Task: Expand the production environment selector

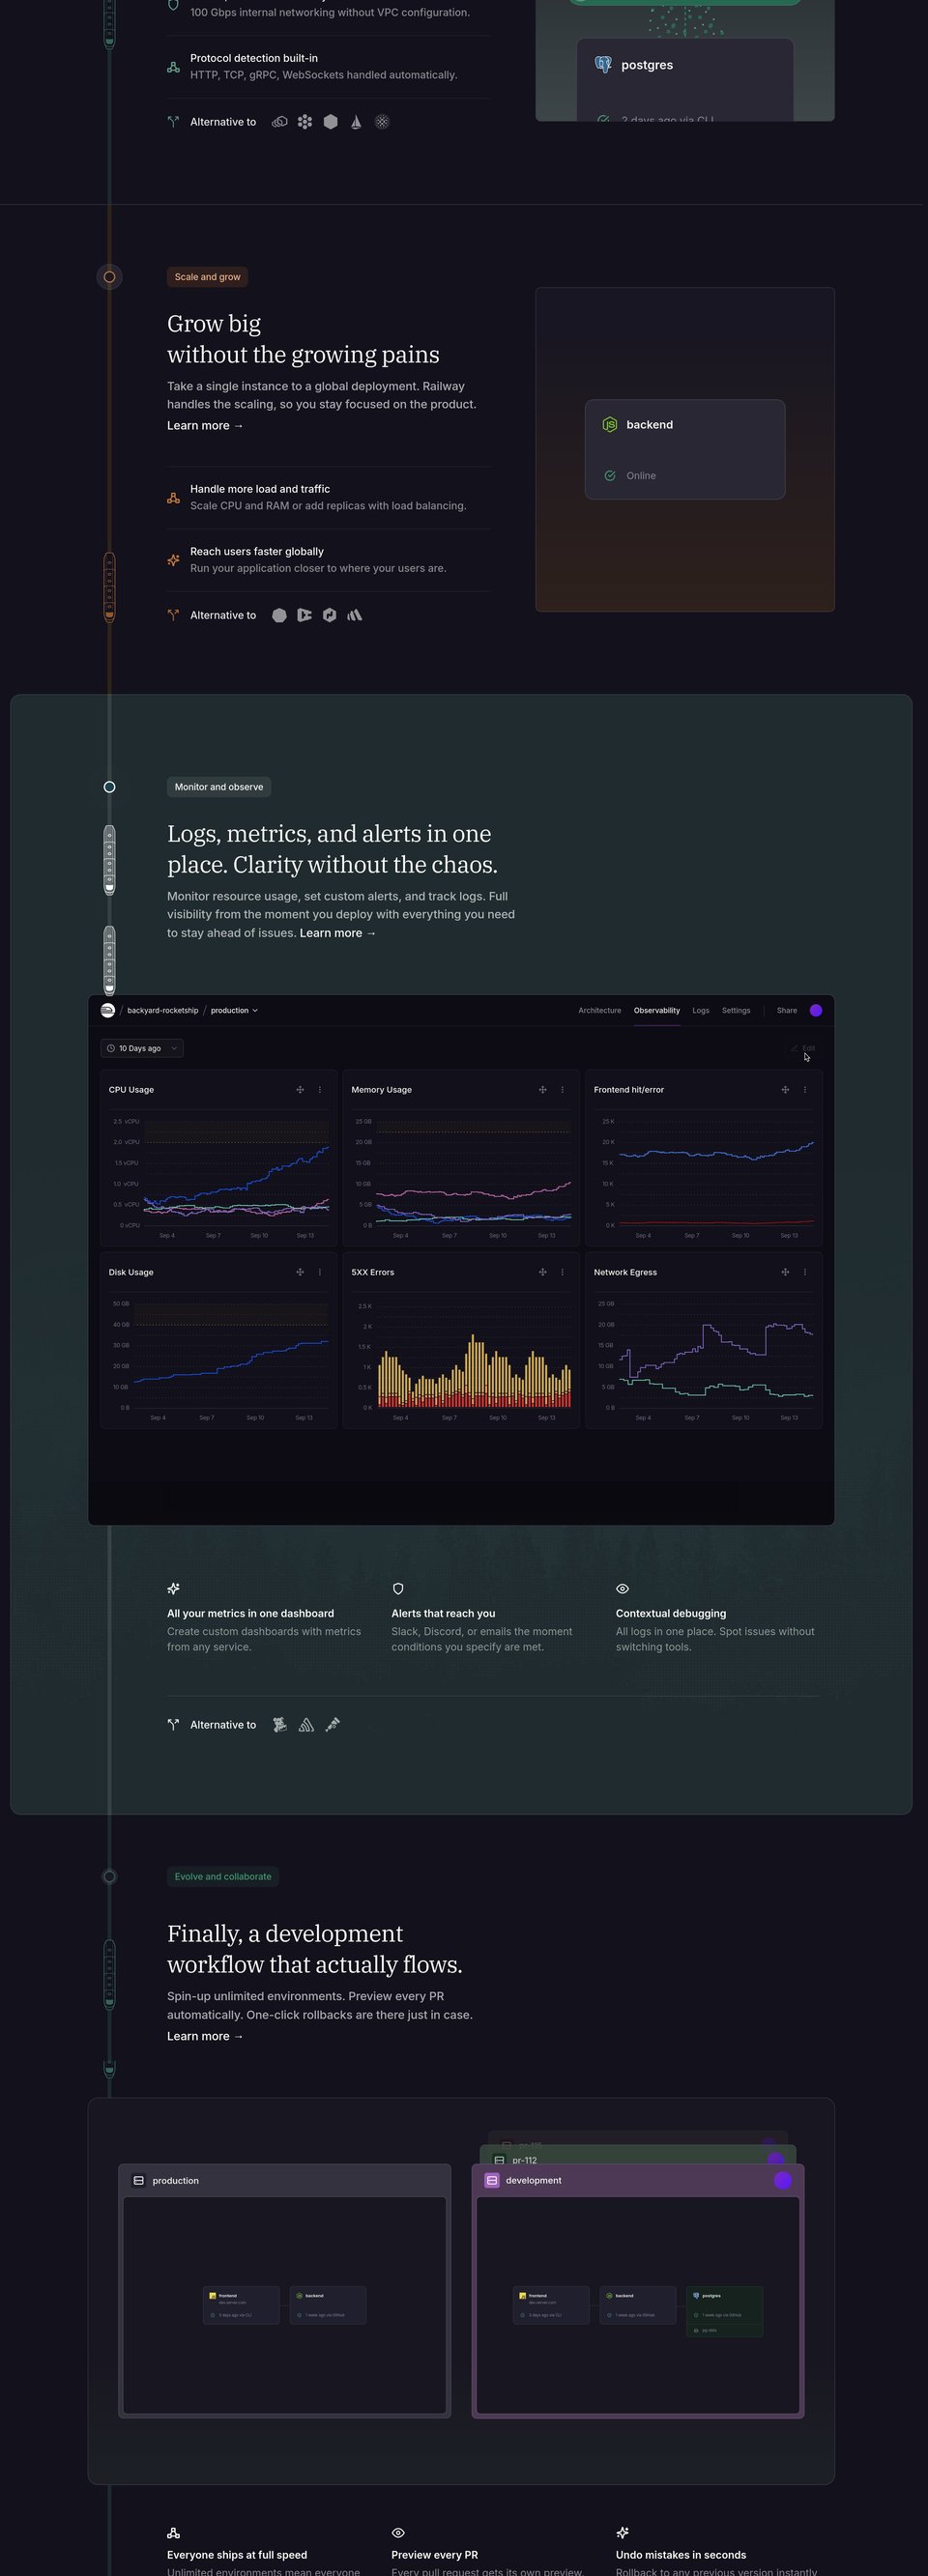Action: (234, 1010)
